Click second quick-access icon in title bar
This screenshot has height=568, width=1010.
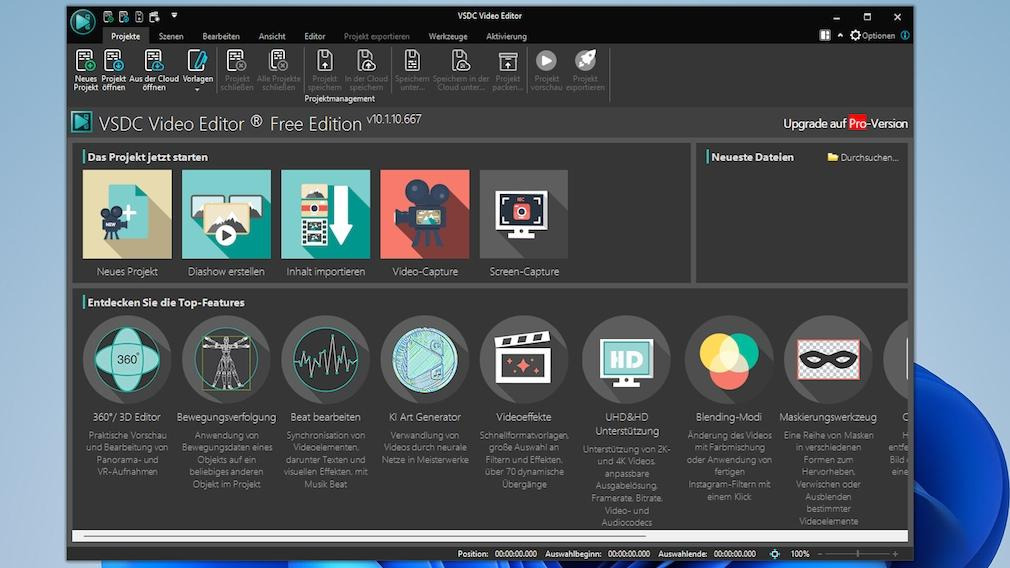point(124,17)
